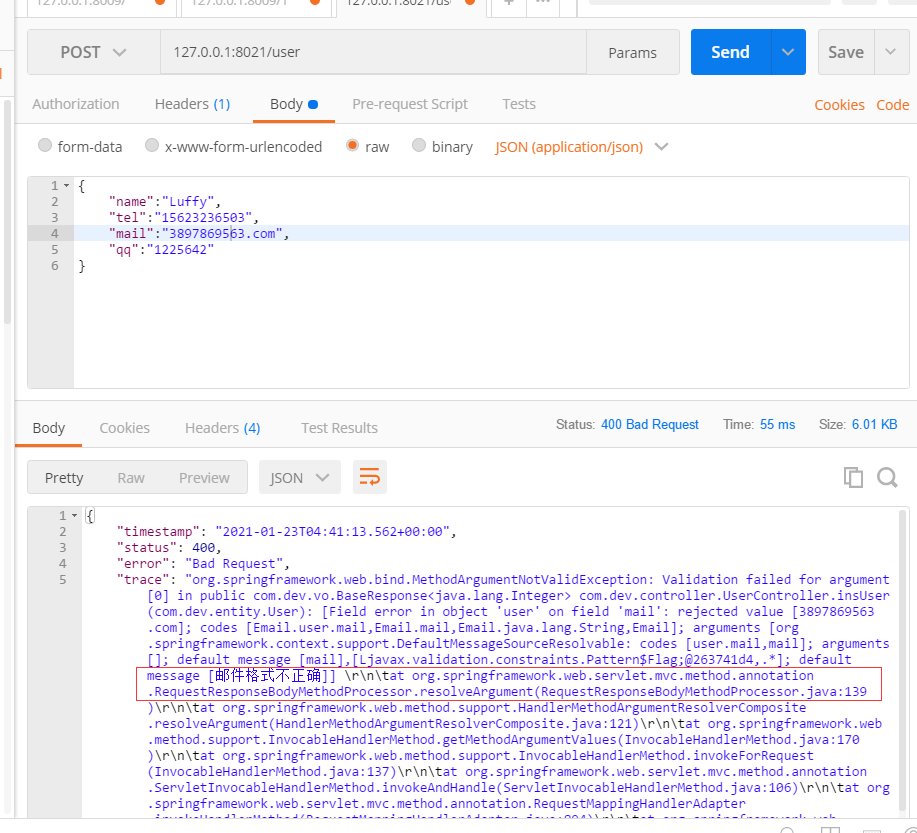Click the "status": 400 line in response
The image size is (917, 833).
169,548
